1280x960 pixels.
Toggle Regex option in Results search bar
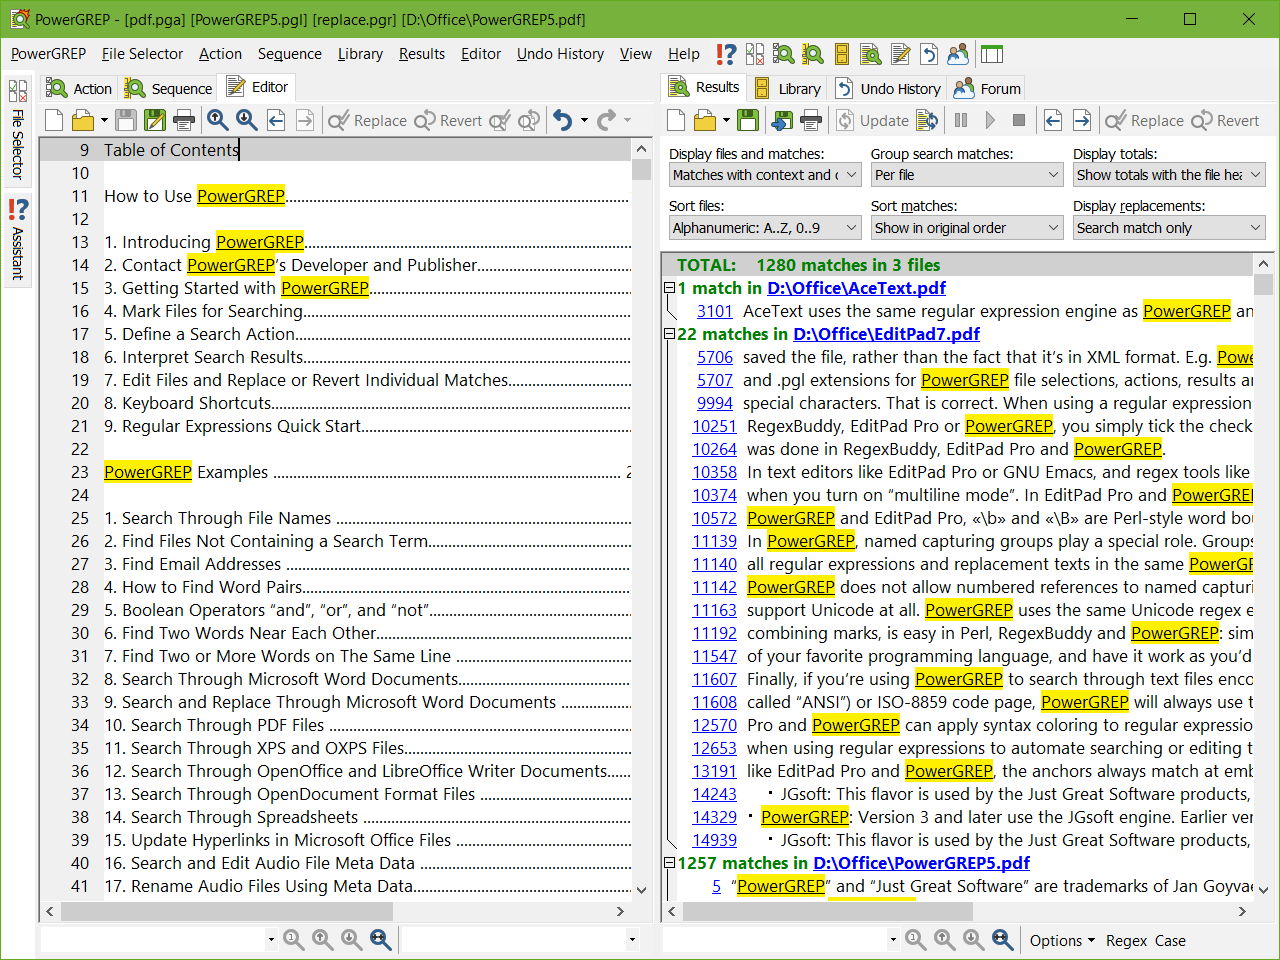click(1126, 940)
